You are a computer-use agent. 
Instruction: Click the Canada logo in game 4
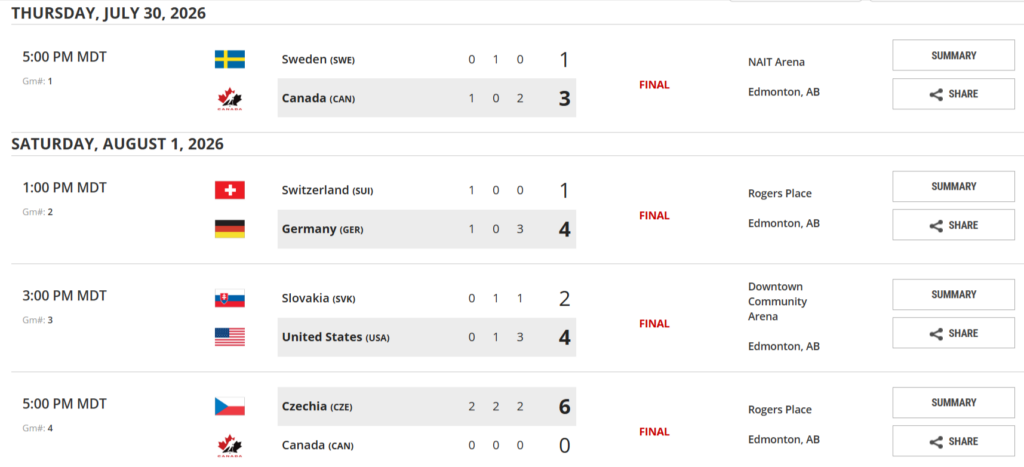click(x=229, y=446)
